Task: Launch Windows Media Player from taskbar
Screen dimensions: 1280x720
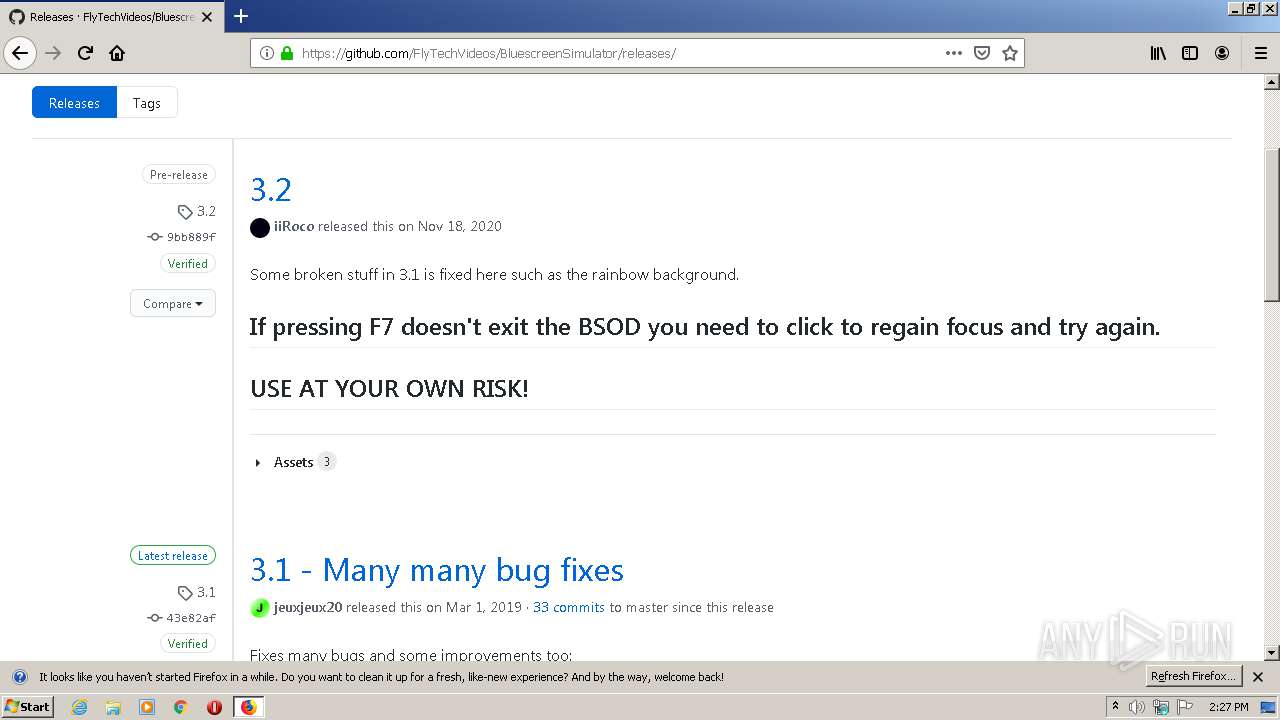Action: 147,707
